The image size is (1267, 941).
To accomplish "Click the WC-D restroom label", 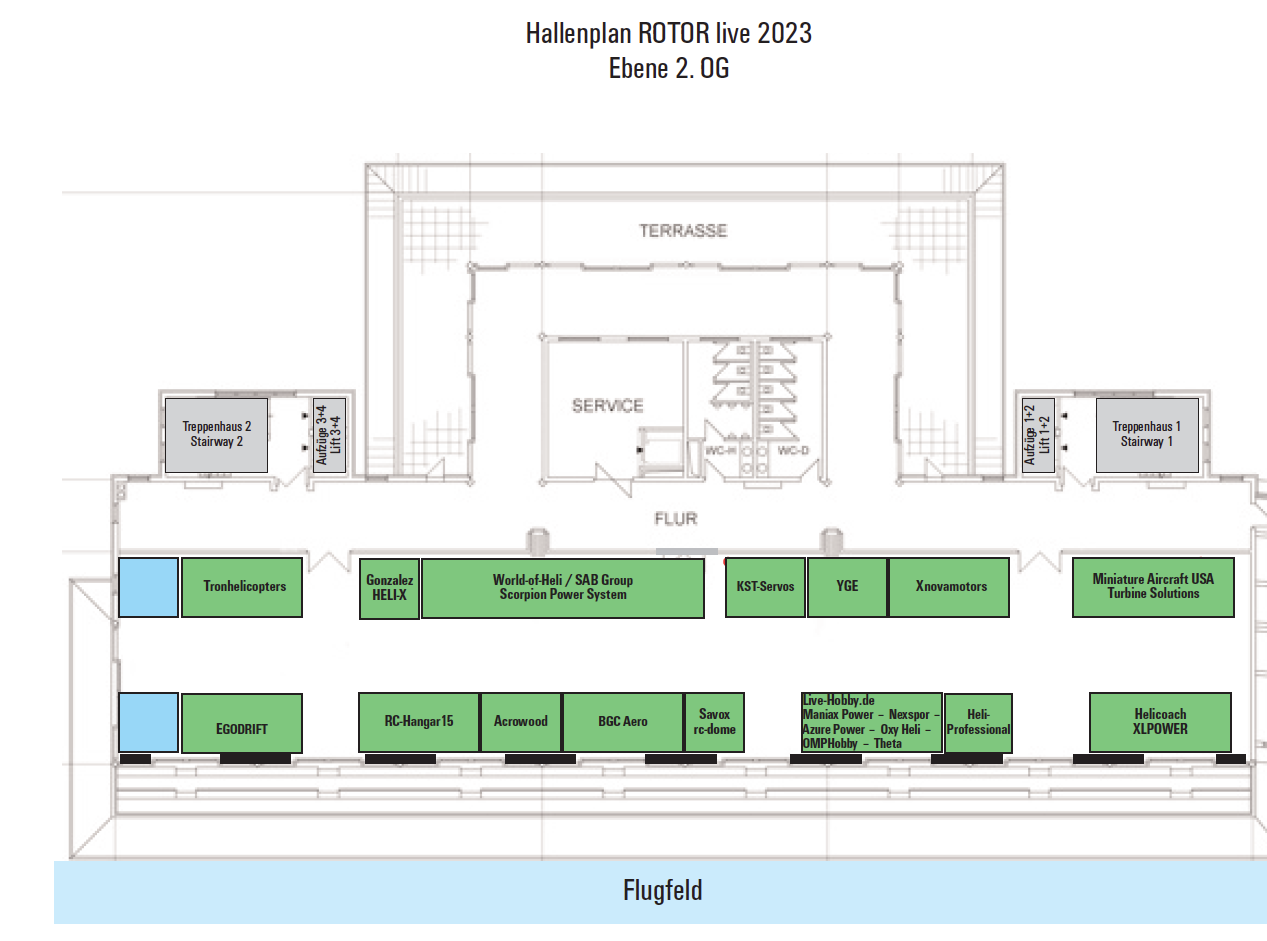I will (x=793, y=451).
